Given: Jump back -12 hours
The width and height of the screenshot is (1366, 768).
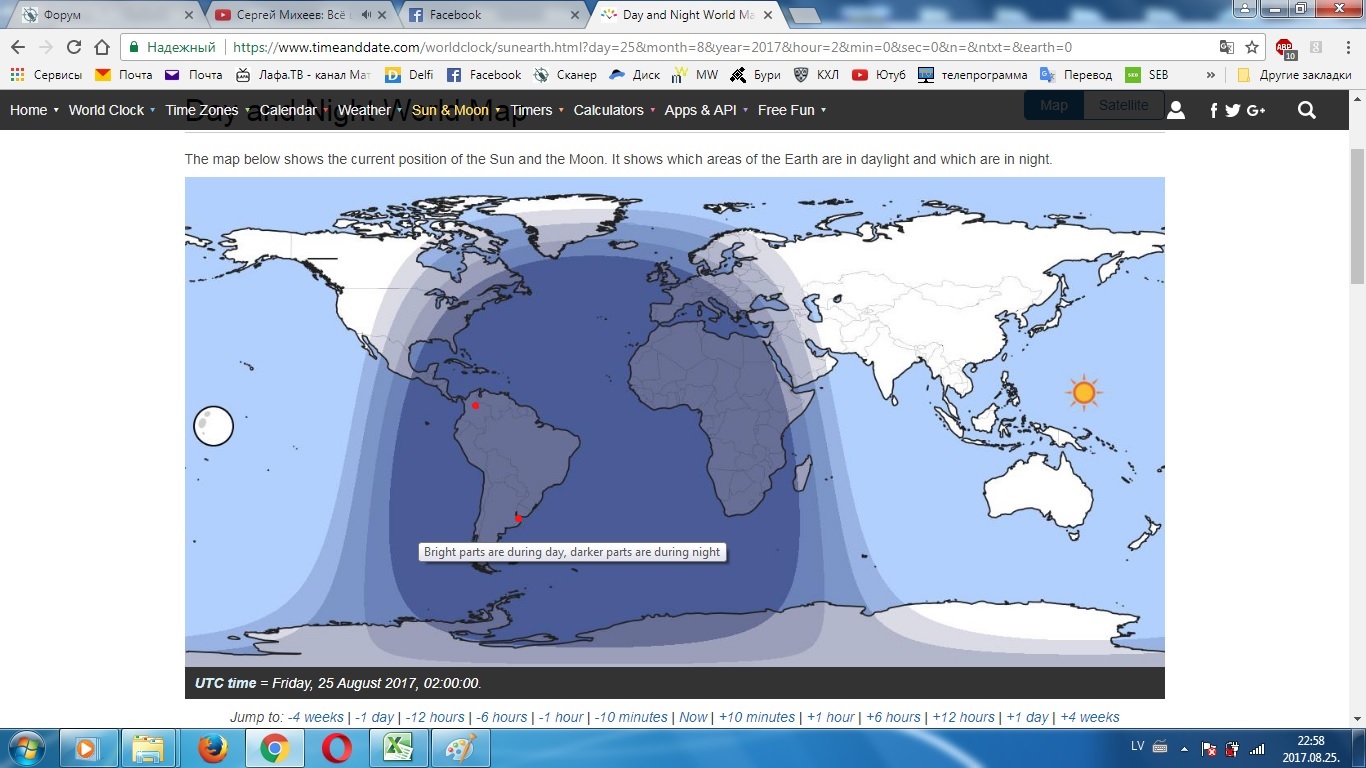Looking at the screenshot, I should [x=434, y=717].
